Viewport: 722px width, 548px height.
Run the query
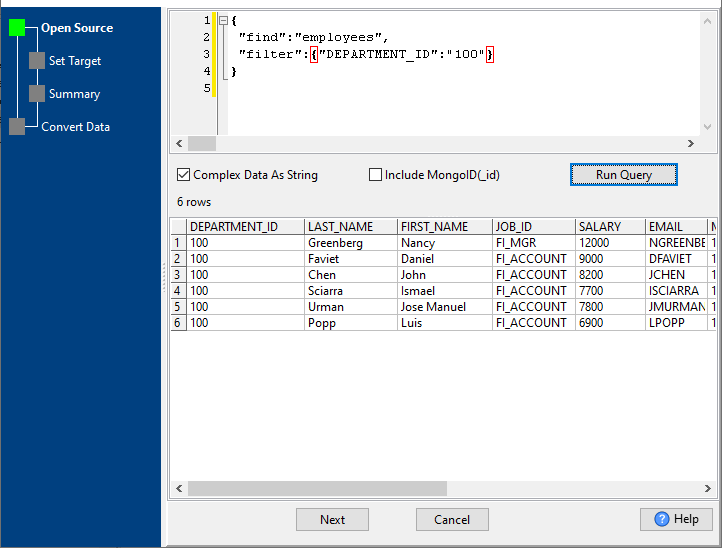coord(624,175)
